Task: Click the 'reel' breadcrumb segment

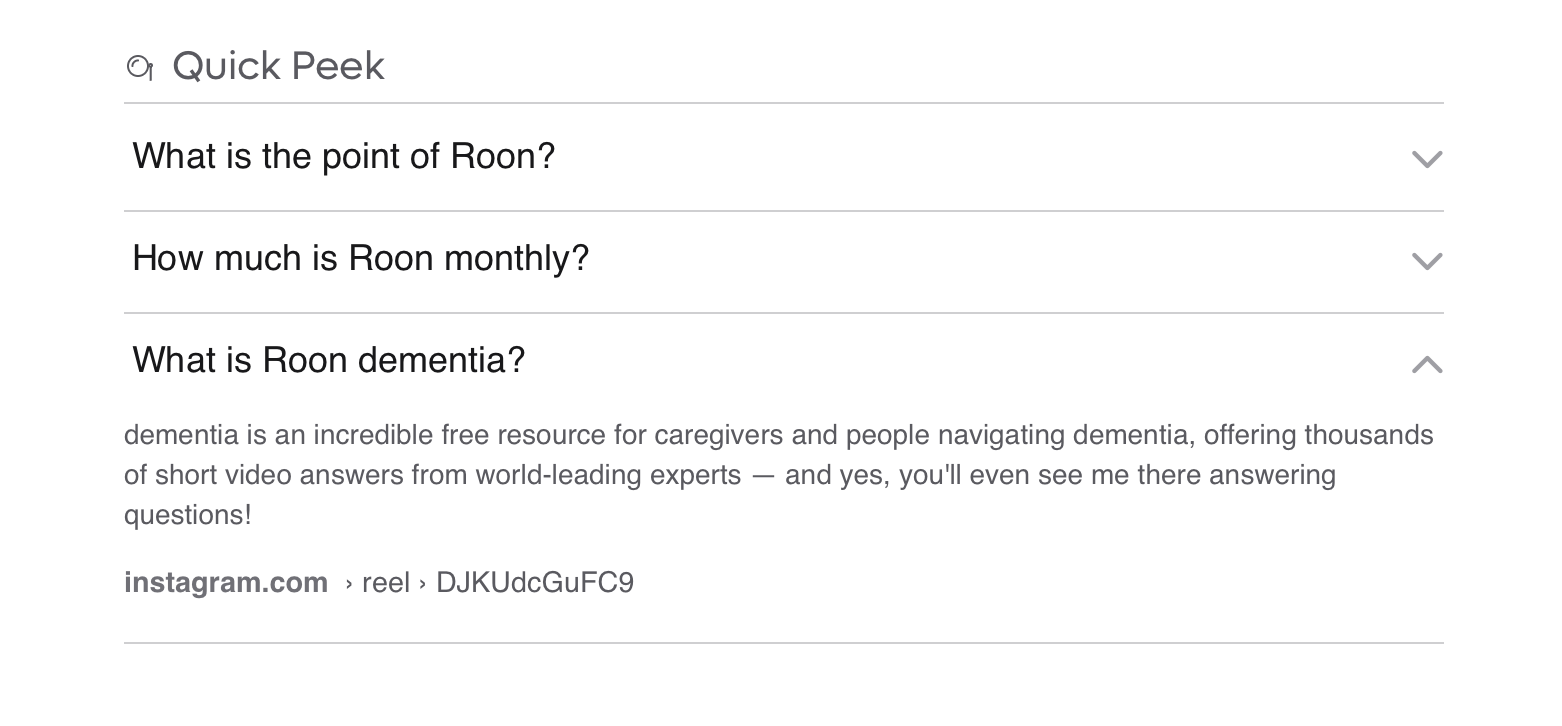Action: 386,583
